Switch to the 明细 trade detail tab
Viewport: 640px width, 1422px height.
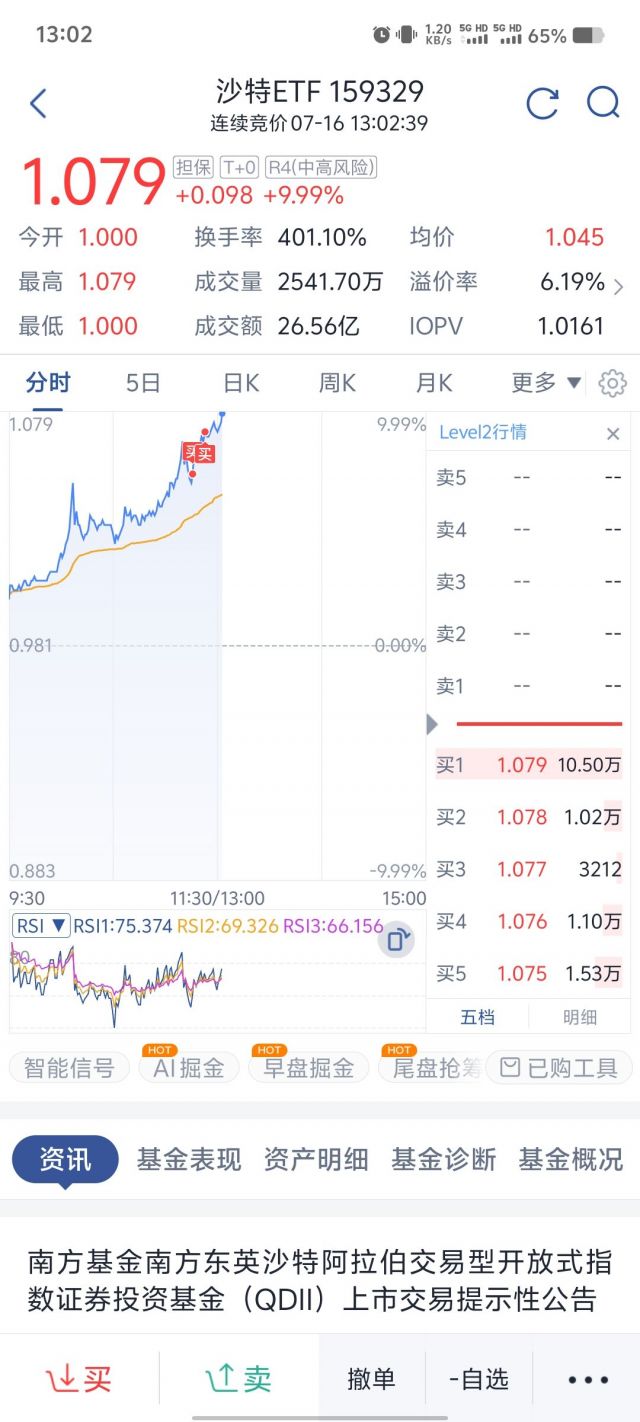point(578,1016)
